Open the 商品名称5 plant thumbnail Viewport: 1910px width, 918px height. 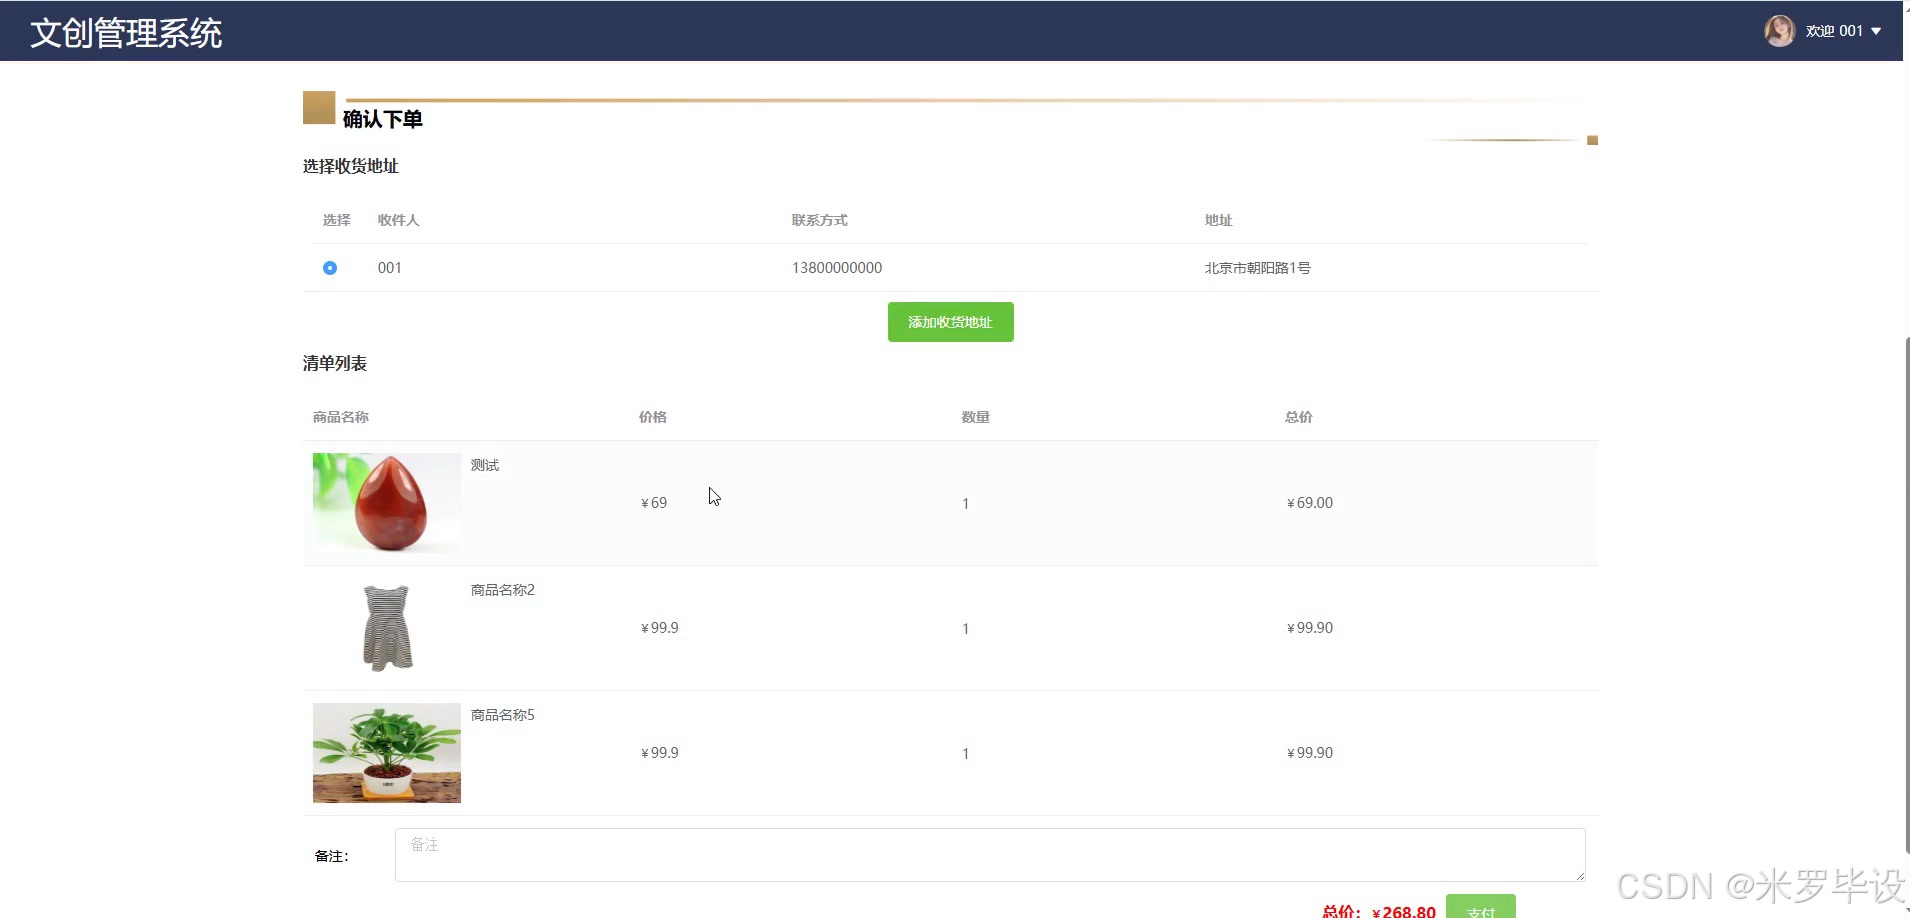click(387, 753)
